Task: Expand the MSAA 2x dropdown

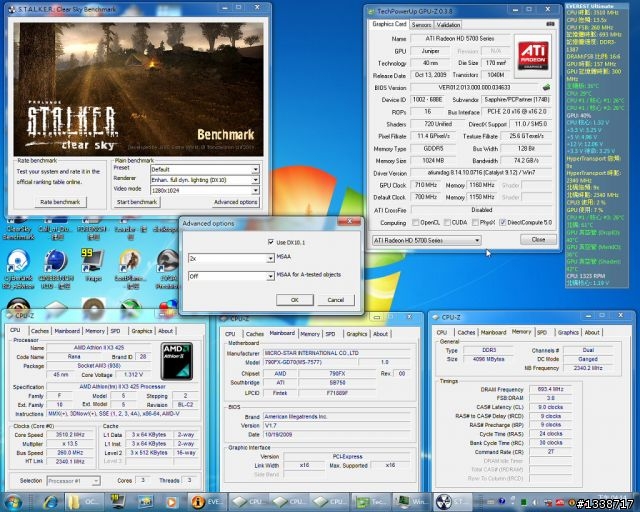Action: click(x=271, y=258)
